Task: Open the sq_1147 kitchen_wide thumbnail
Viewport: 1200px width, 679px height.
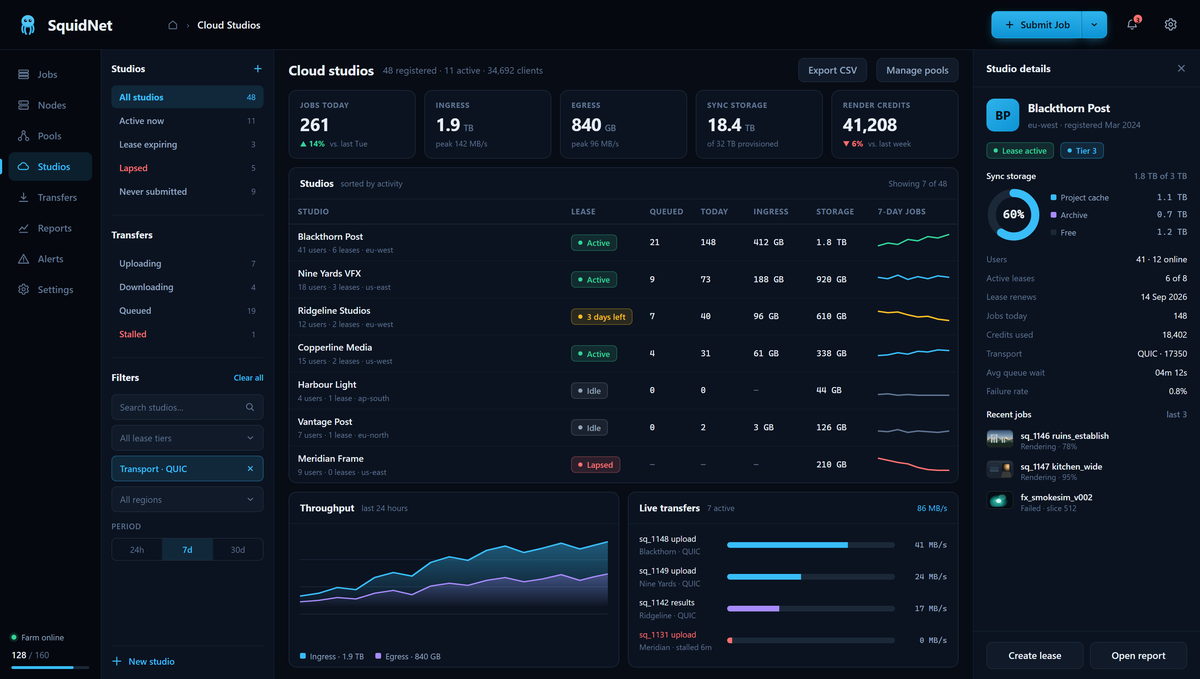Action: click(x=1000, y=471)
